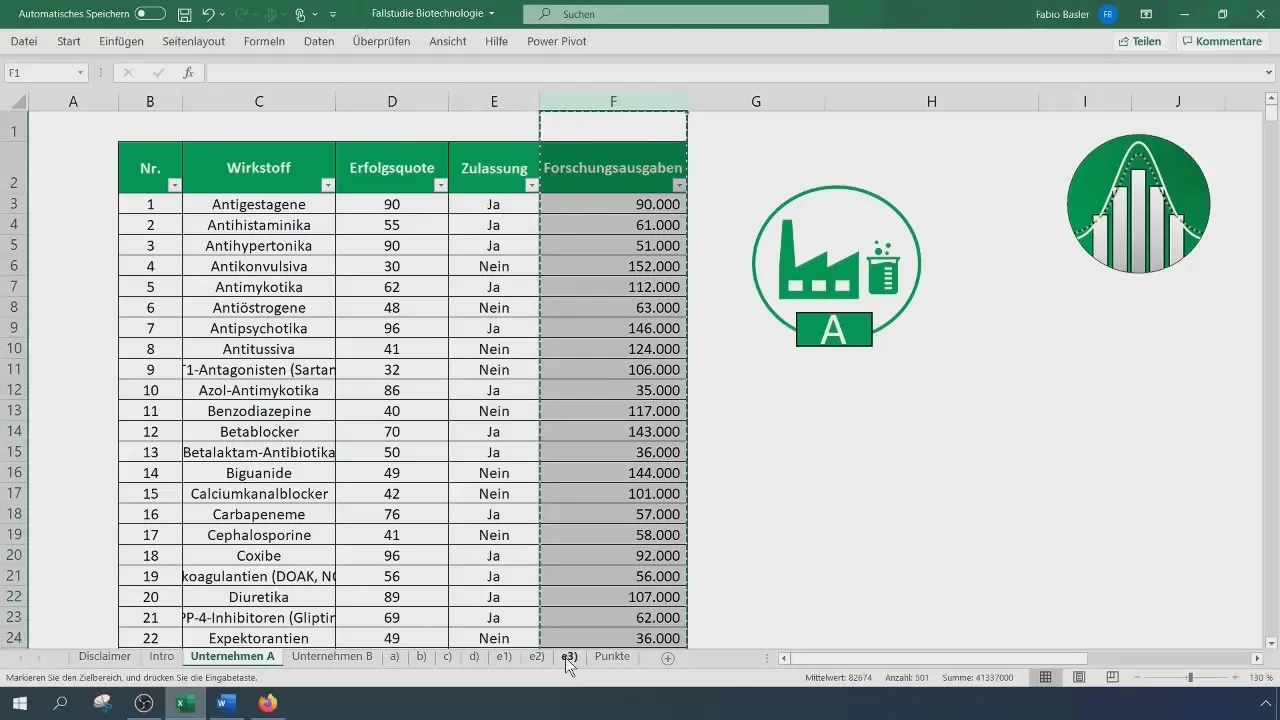Open the Datei menu
The width and height of the screenshot is (1280, 720).
click(x=24, y=41)
